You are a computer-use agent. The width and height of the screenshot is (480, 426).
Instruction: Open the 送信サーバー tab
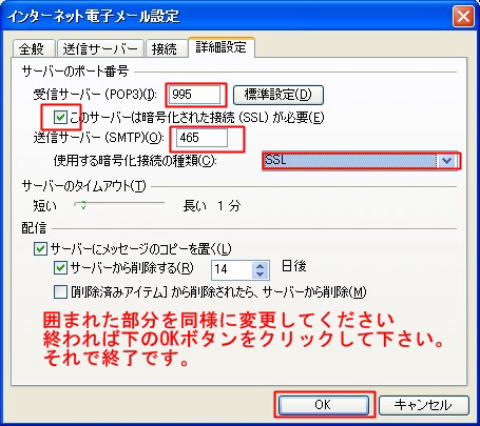click(100, 49)
